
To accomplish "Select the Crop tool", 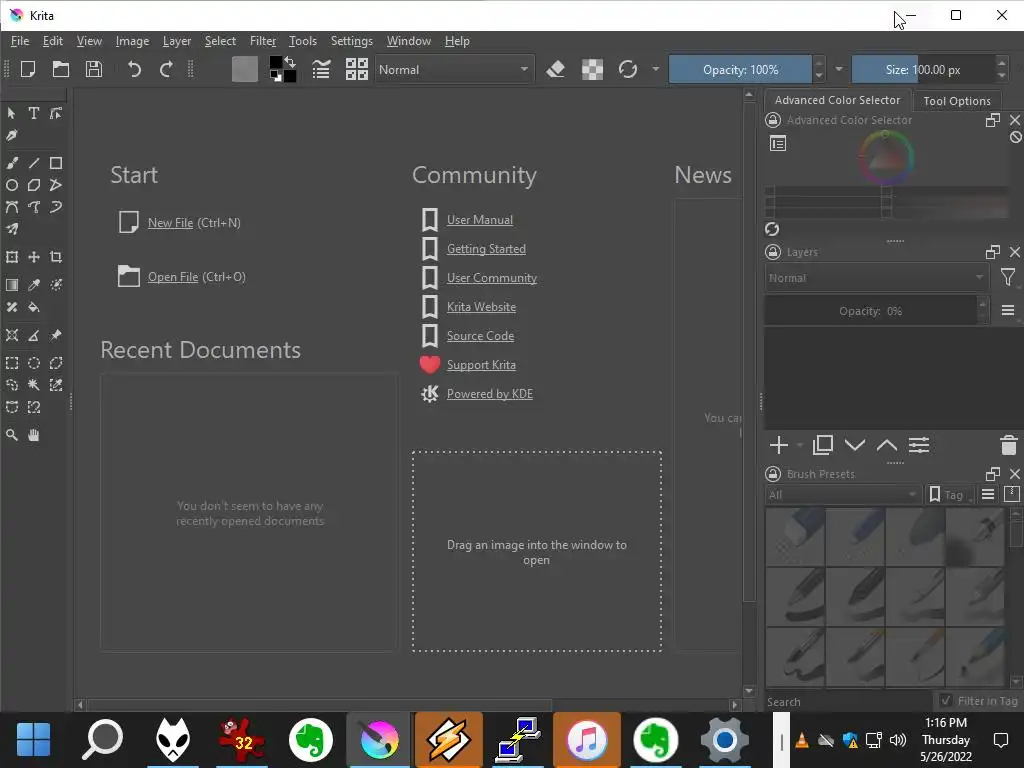I will click(56, 257).
